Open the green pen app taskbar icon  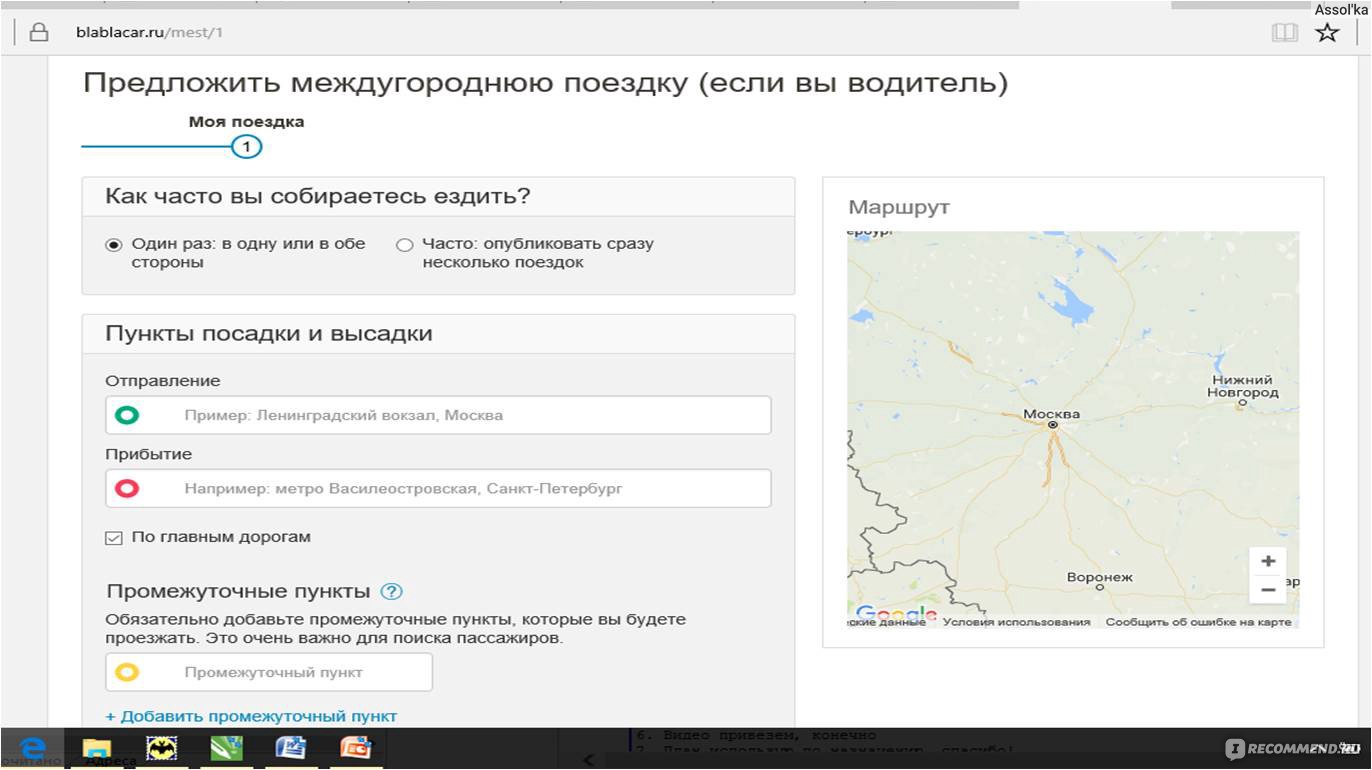(x=226, y=748)
